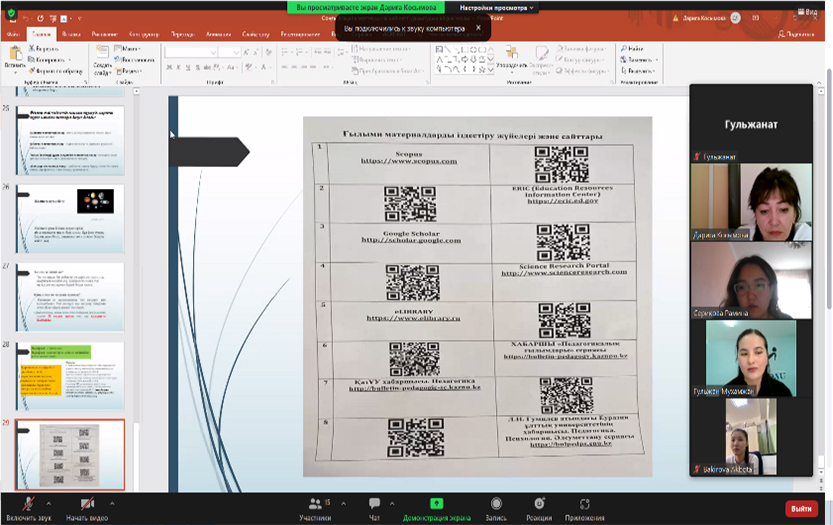This screenshot has height=525, width=833.
Task: Open the Реакции reactions icon
Action: [540, 503]
